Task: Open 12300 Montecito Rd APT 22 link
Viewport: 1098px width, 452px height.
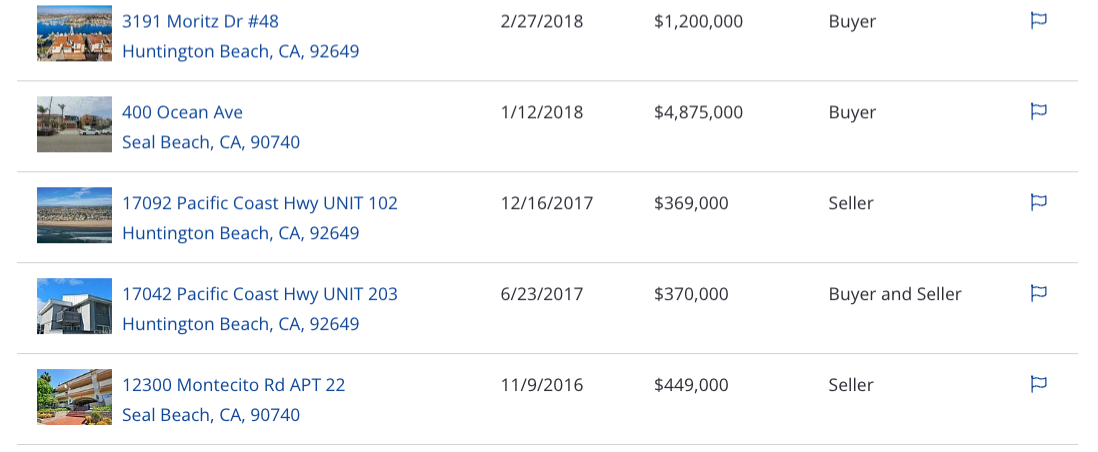Action: 234,385
